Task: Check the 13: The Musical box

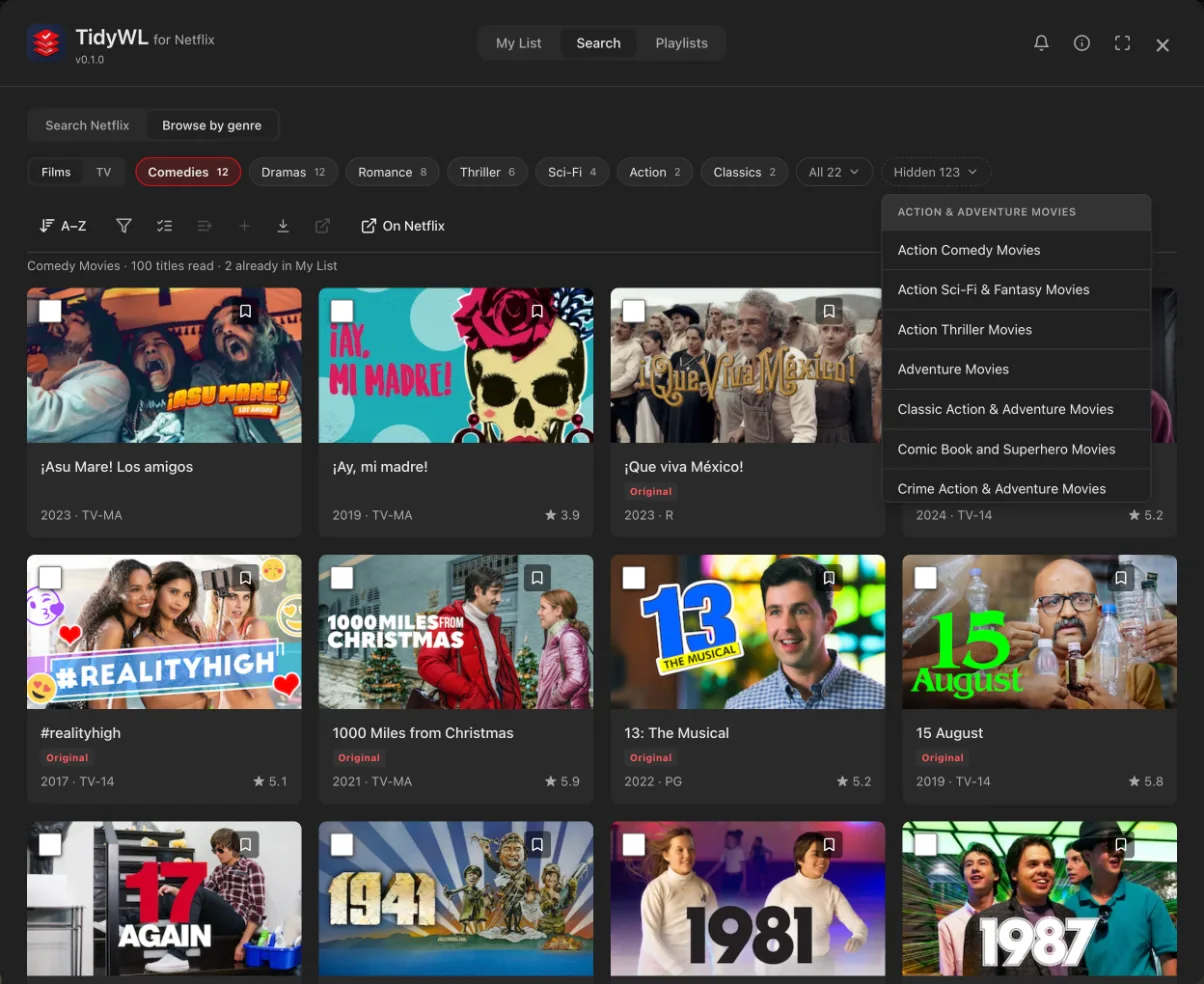Action: pos(634,578)
